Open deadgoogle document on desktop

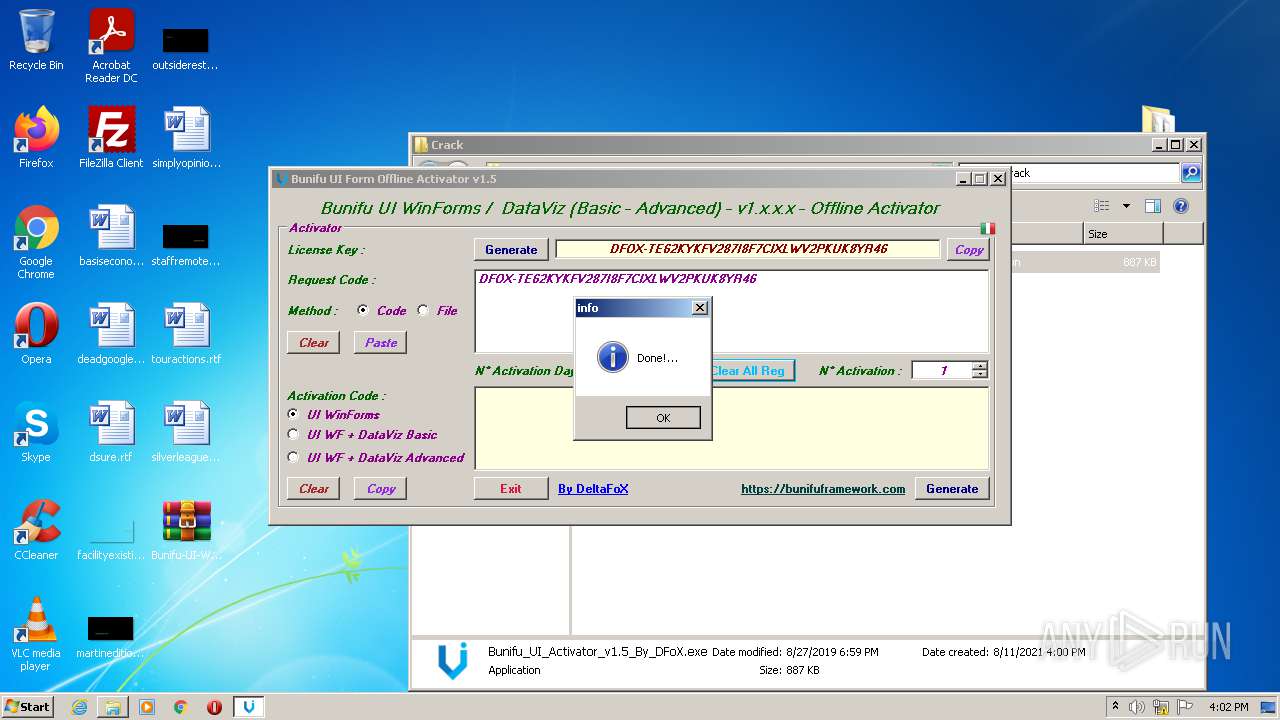[111, 334]
